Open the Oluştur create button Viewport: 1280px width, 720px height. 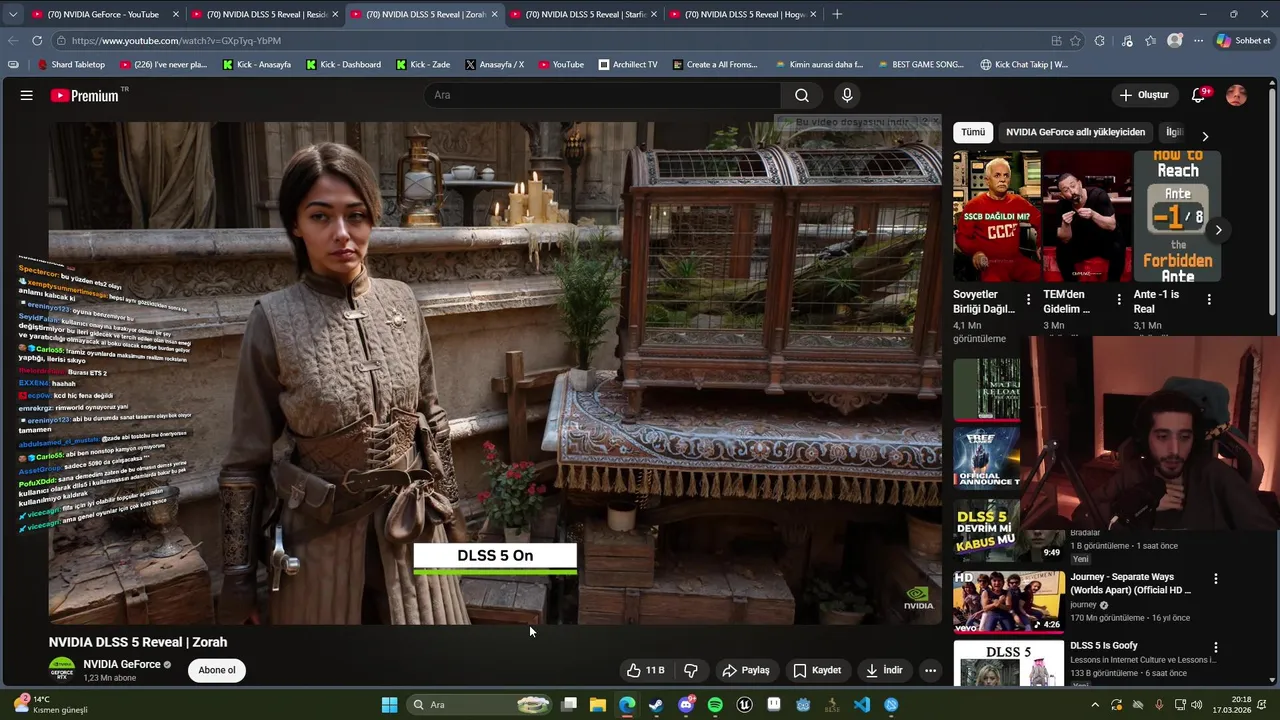pyautogui.click(x=1144, y=95)
